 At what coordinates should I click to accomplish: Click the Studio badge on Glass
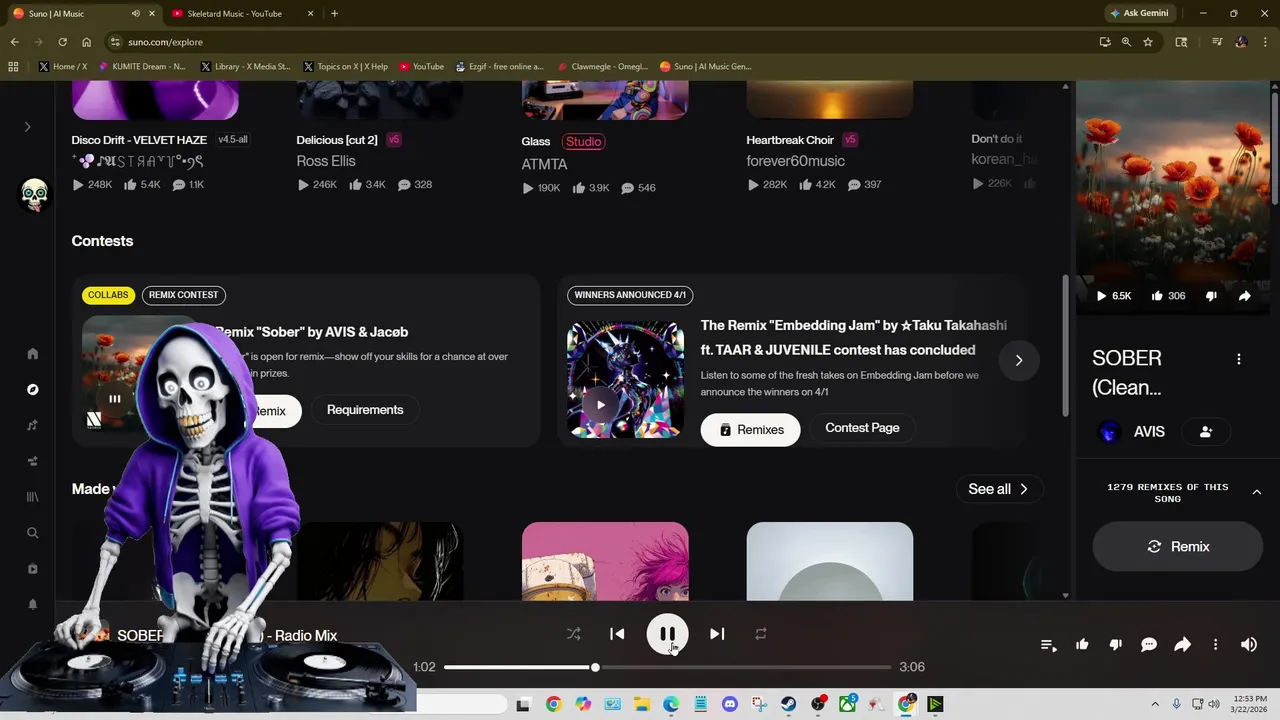[583, 141]
